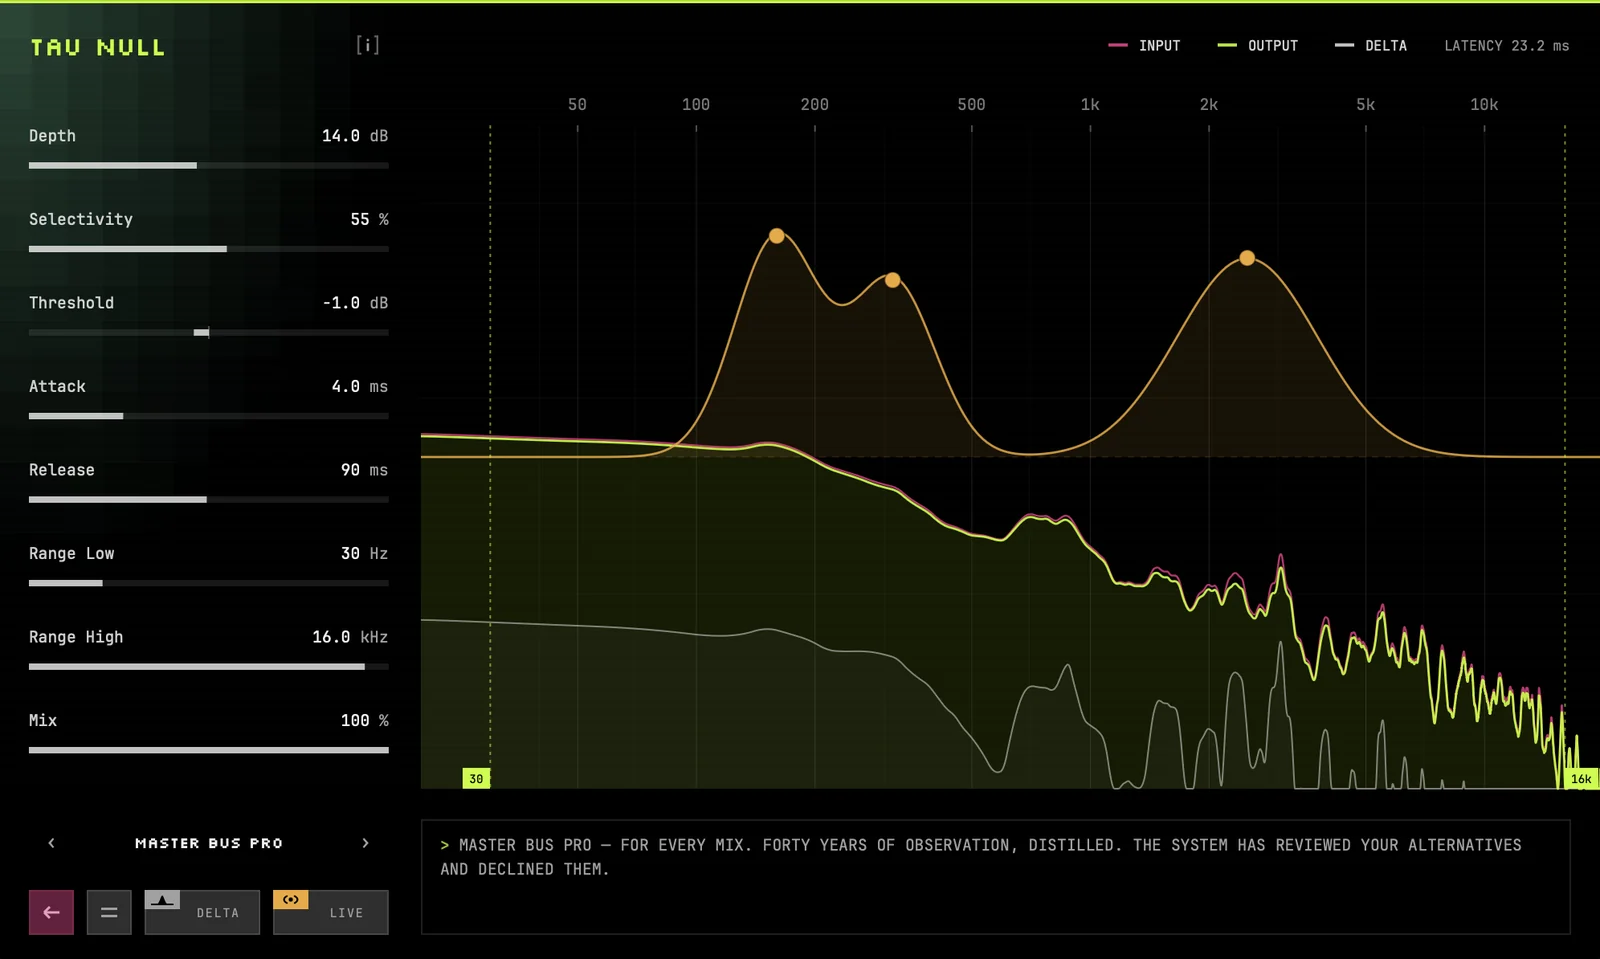
Task: Go to the previous preset with left chevron
Action: click(52, 843)
